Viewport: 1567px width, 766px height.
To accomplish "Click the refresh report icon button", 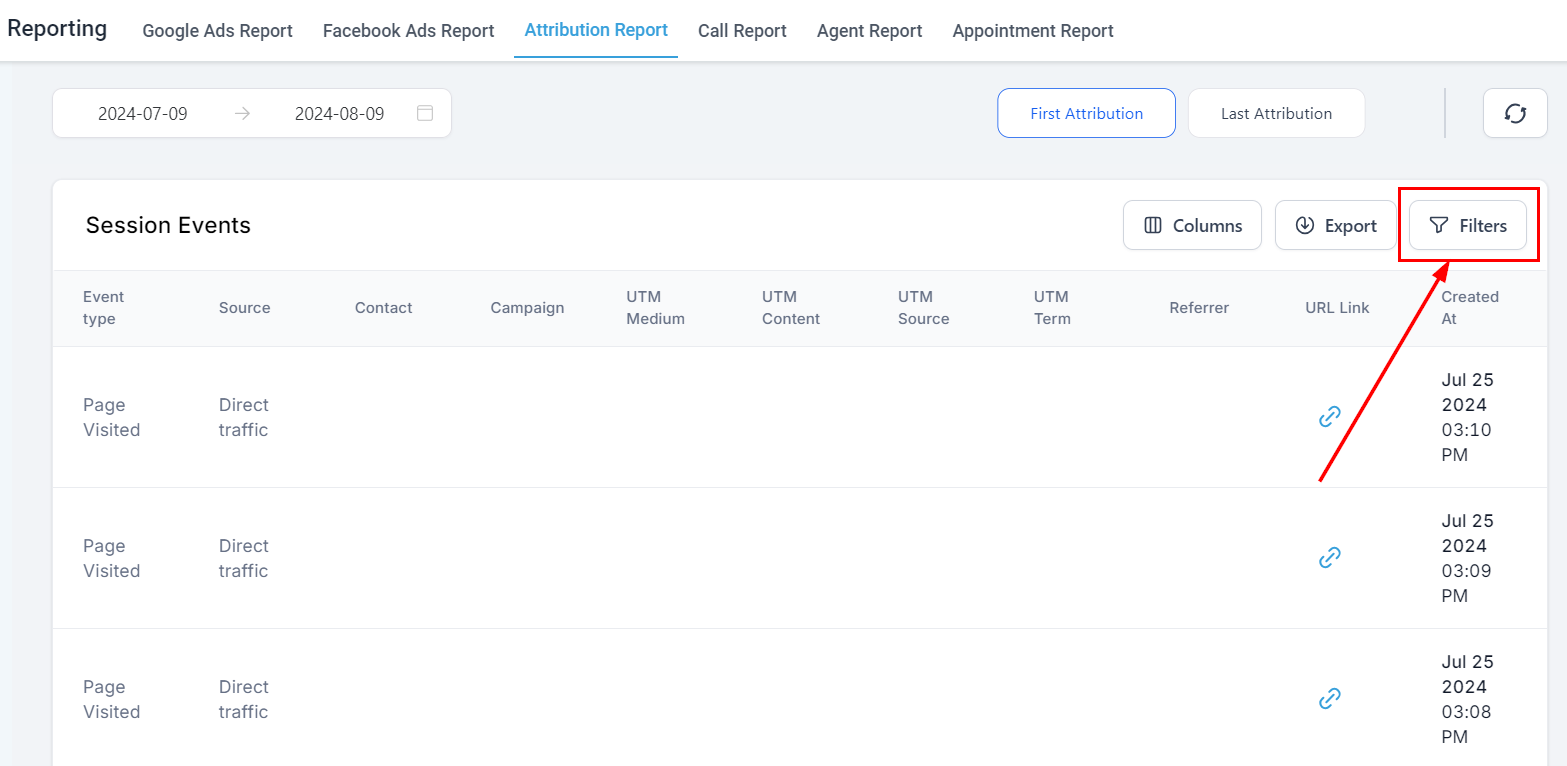I will [x=1515, y=113].
